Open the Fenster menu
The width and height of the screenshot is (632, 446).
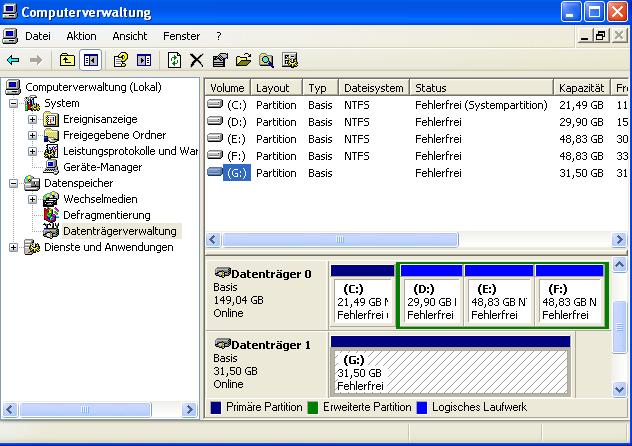[x=181, y=36]
